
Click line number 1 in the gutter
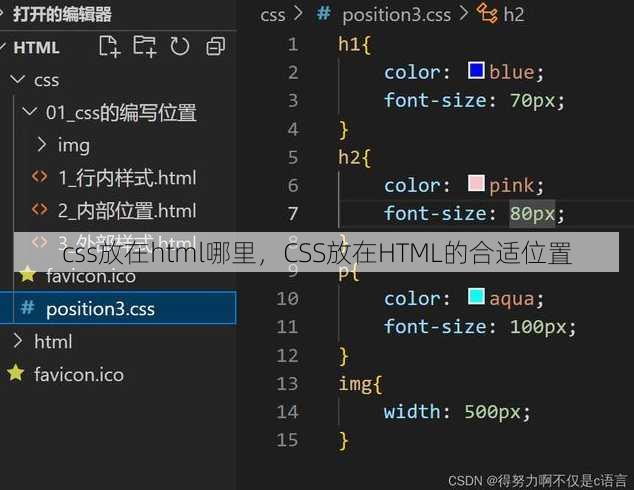coord(293,44)
